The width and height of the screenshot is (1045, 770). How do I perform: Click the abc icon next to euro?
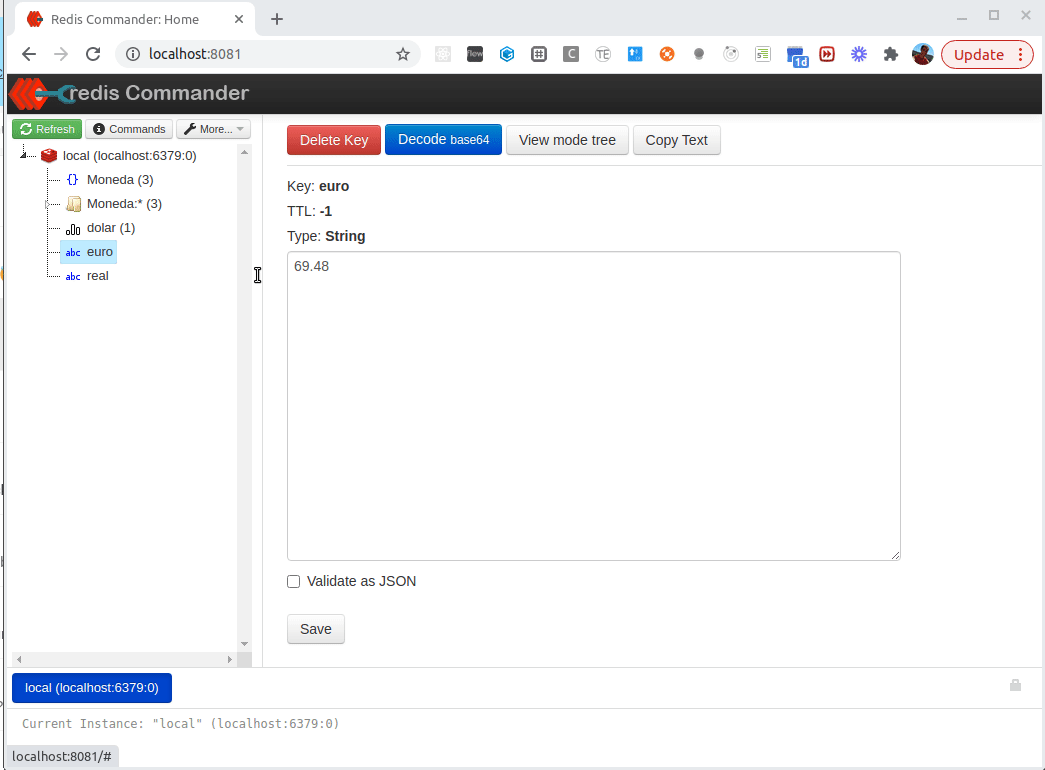[x=73, y=253]
